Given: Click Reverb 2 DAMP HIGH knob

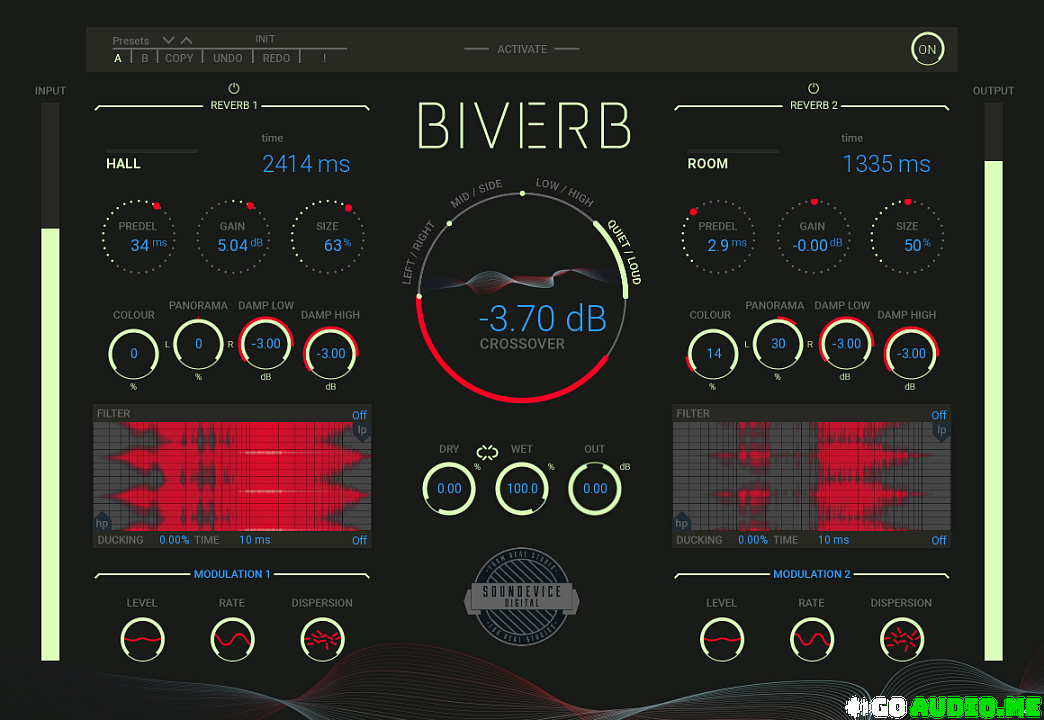Looking at the screenshot, I should pyautogui.click(x=911, y=354).
